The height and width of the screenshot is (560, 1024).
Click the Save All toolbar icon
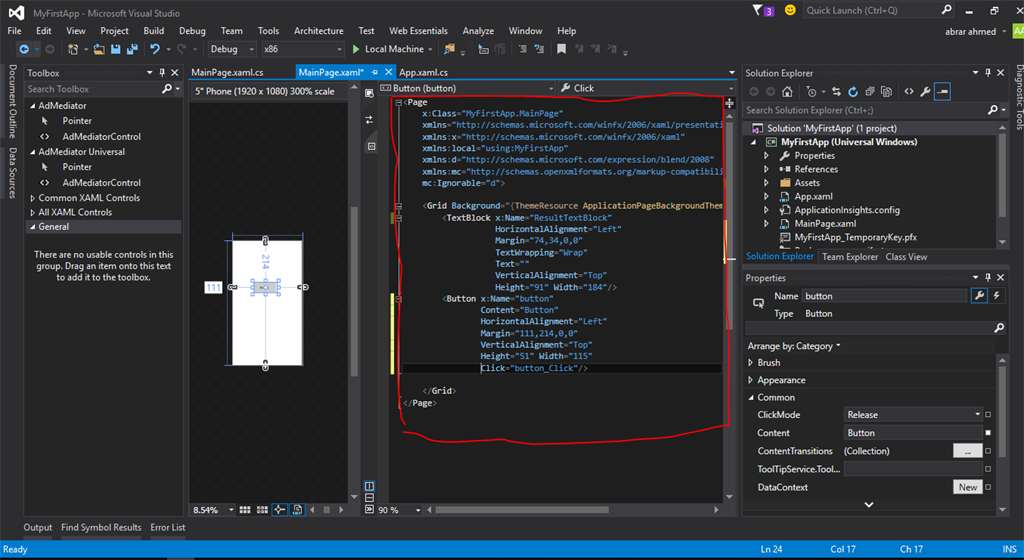(132, 49)
